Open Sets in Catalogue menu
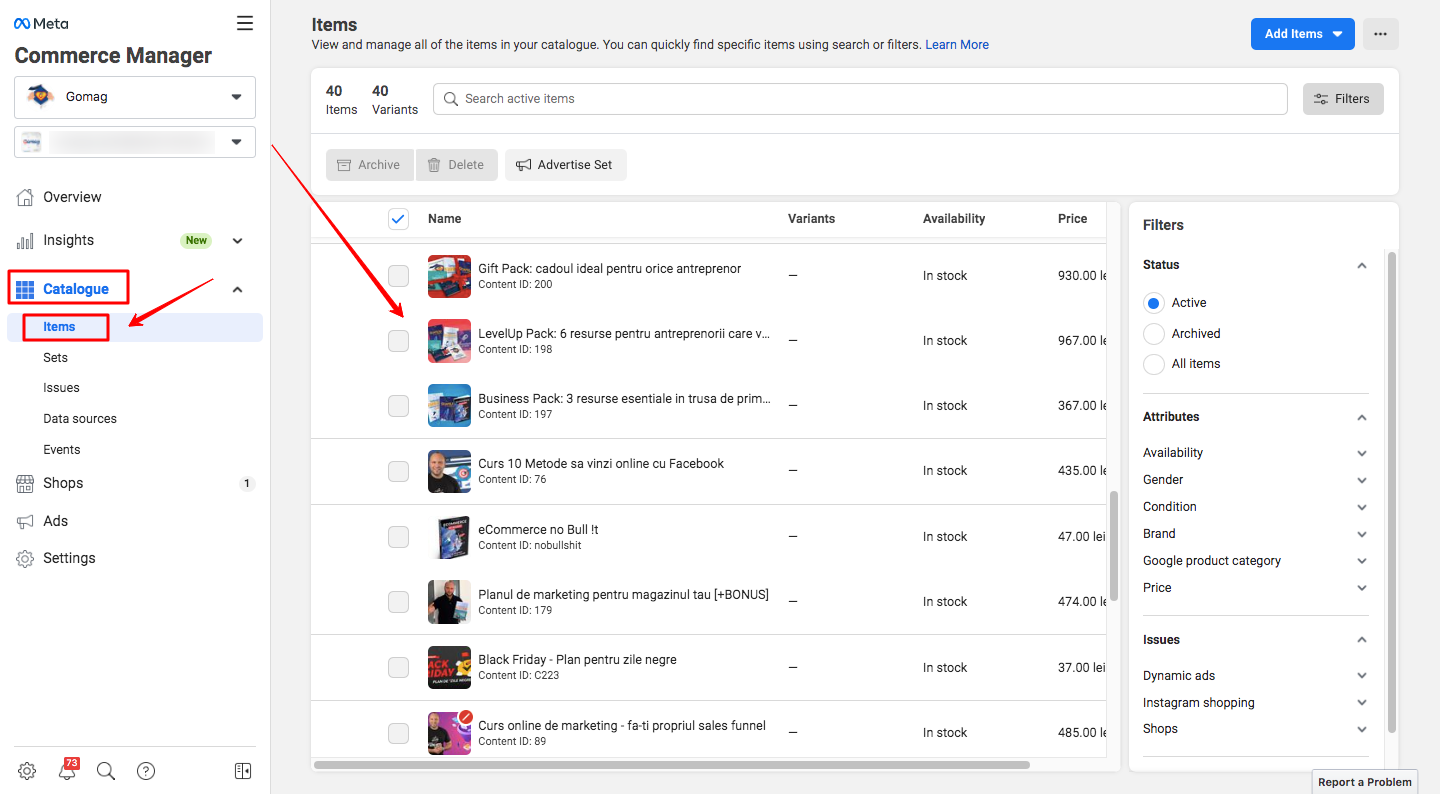The height and width of the screenshot is (794, 1440). (x=56, y=358)
